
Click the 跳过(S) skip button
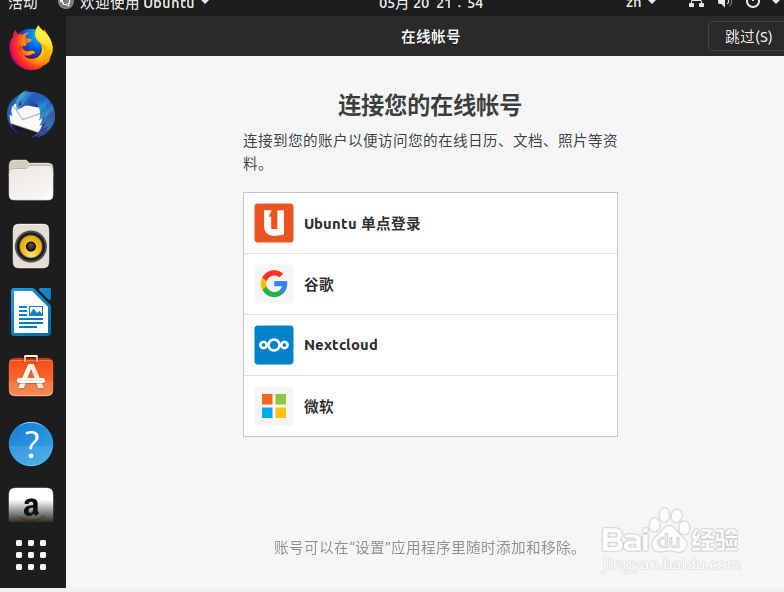coord(747,36)
